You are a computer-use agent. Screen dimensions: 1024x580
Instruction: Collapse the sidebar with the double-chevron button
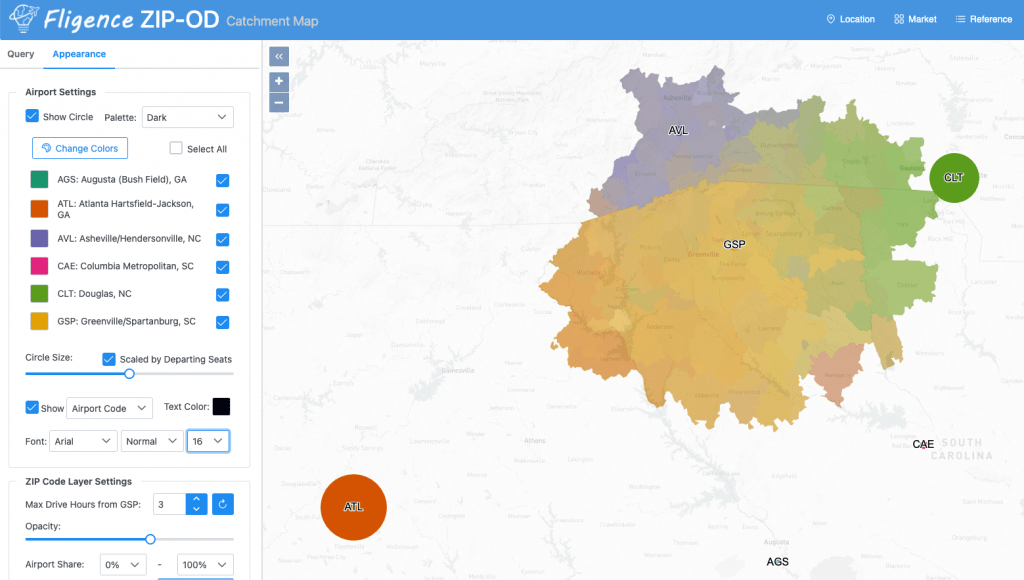tap(279, 56)
